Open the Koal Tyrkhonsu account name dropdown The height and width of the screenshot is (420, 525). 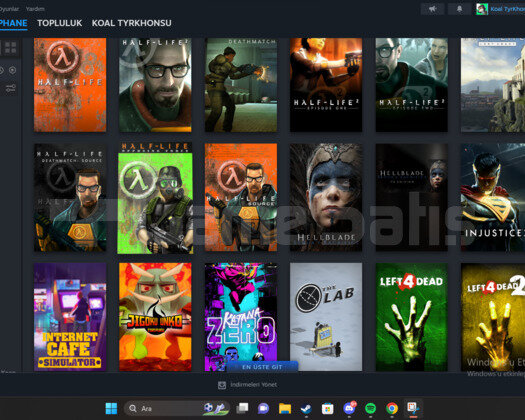(507, 9)
